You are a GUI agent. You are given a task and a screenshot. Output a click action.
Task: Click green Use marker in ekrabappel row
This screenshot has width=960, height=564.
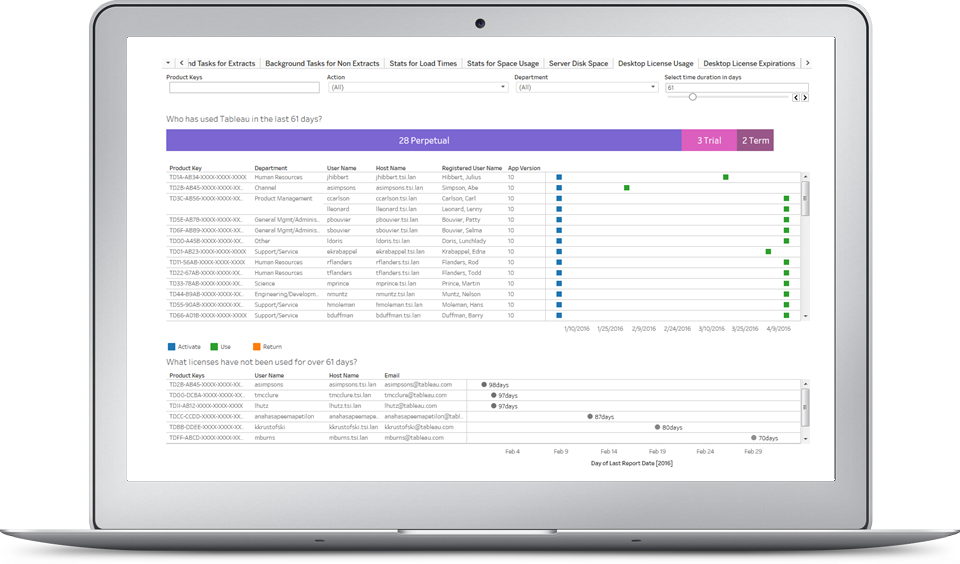pyautogui.click(x=768, y=252)
